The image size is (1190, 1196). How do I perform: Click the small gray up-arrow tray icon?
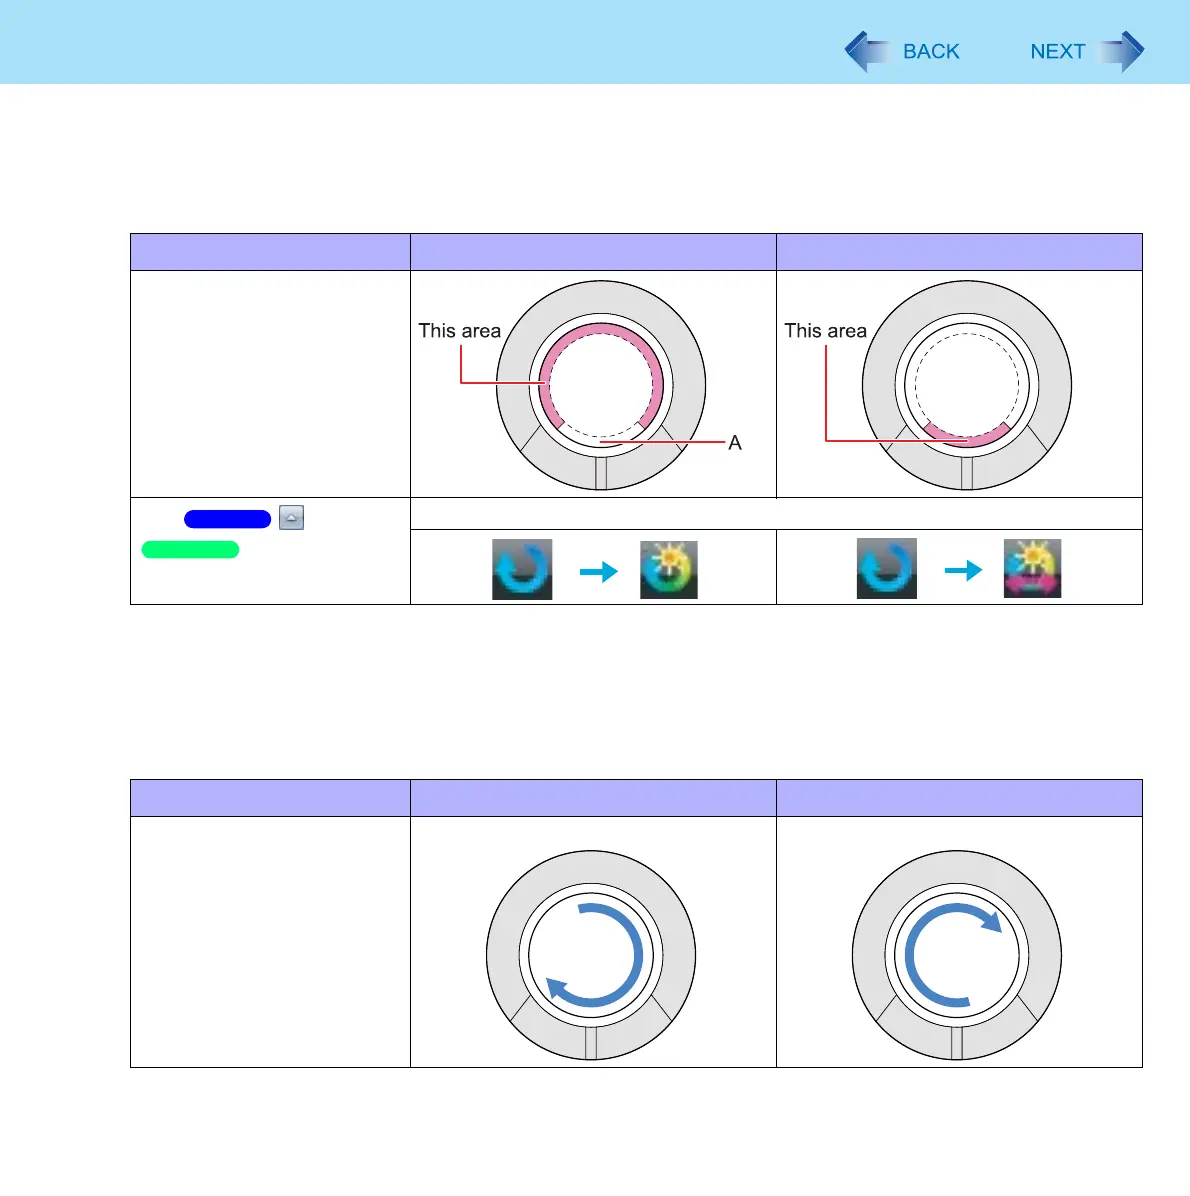pos(291,518)
